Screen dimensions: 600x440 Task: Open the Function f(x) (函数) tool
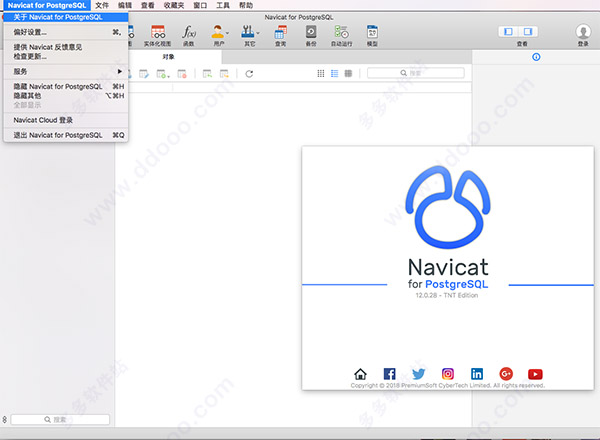[x=189, y=36]
